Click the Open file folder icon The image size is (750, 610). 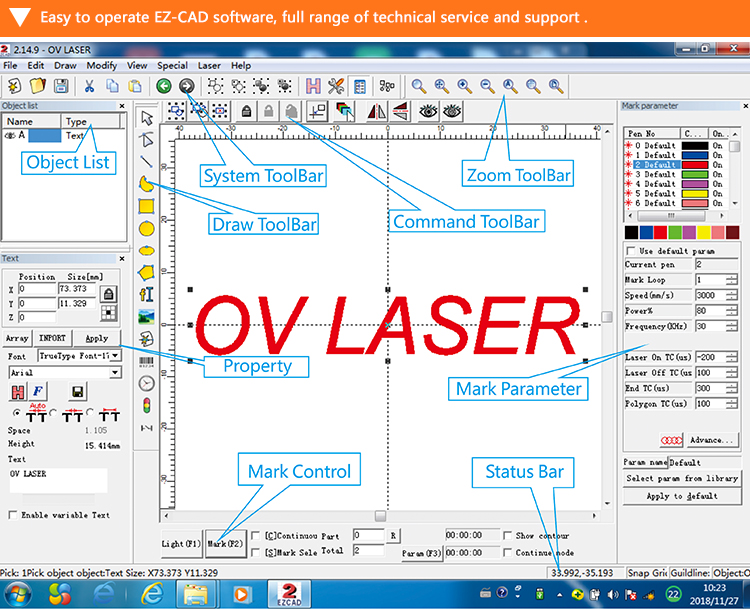pyautogui.click(x=37, y=87)
